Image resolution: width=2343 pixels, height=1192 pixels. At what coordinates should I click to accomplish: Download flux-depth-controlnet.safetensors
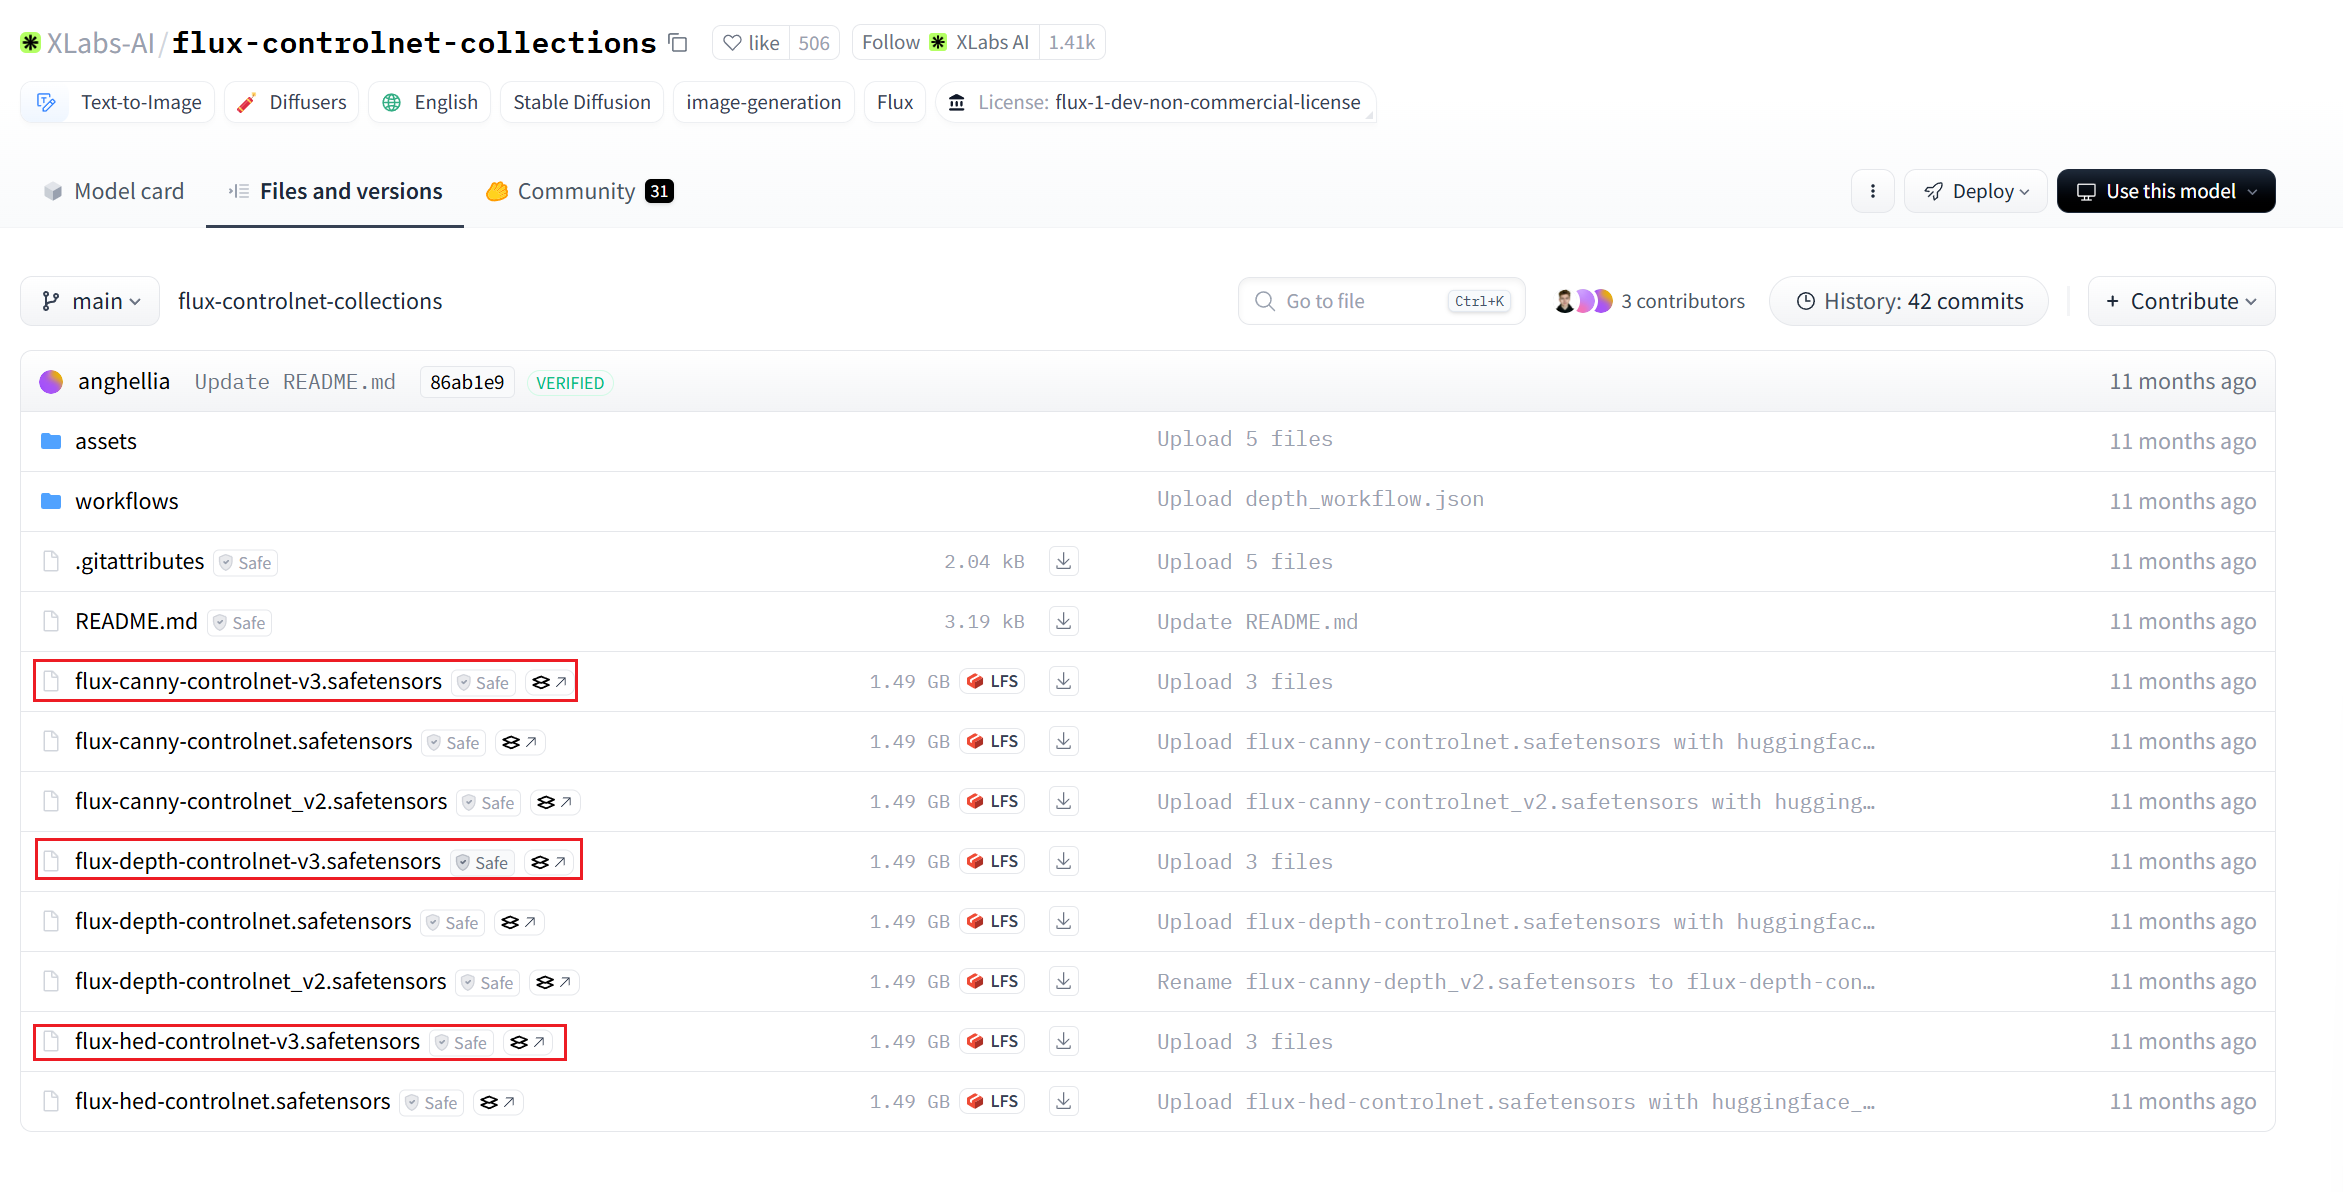[1064, 921]
